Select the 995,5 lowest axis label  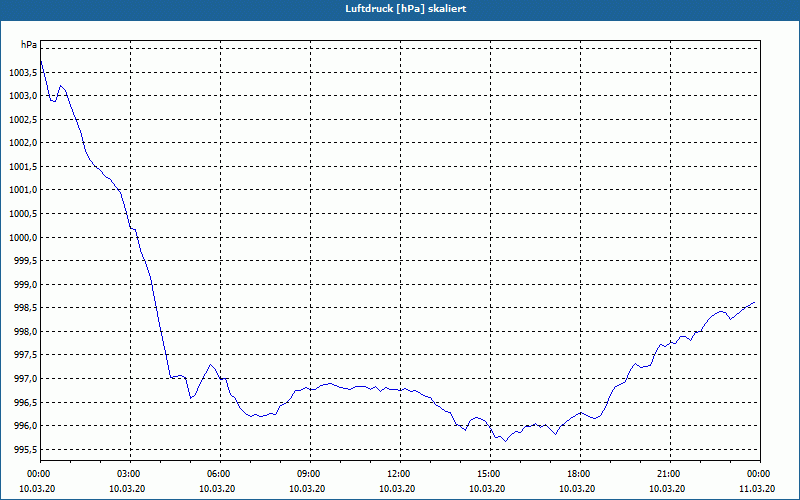tap(25, 449)
